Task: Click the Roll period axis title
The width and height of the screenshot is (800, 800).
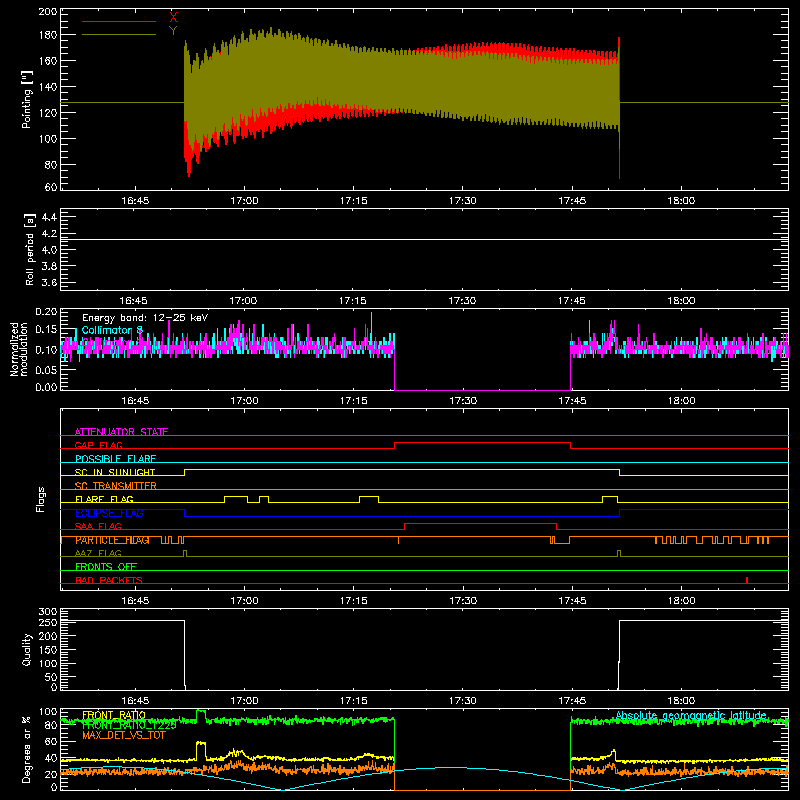Action: click(30, 249)
